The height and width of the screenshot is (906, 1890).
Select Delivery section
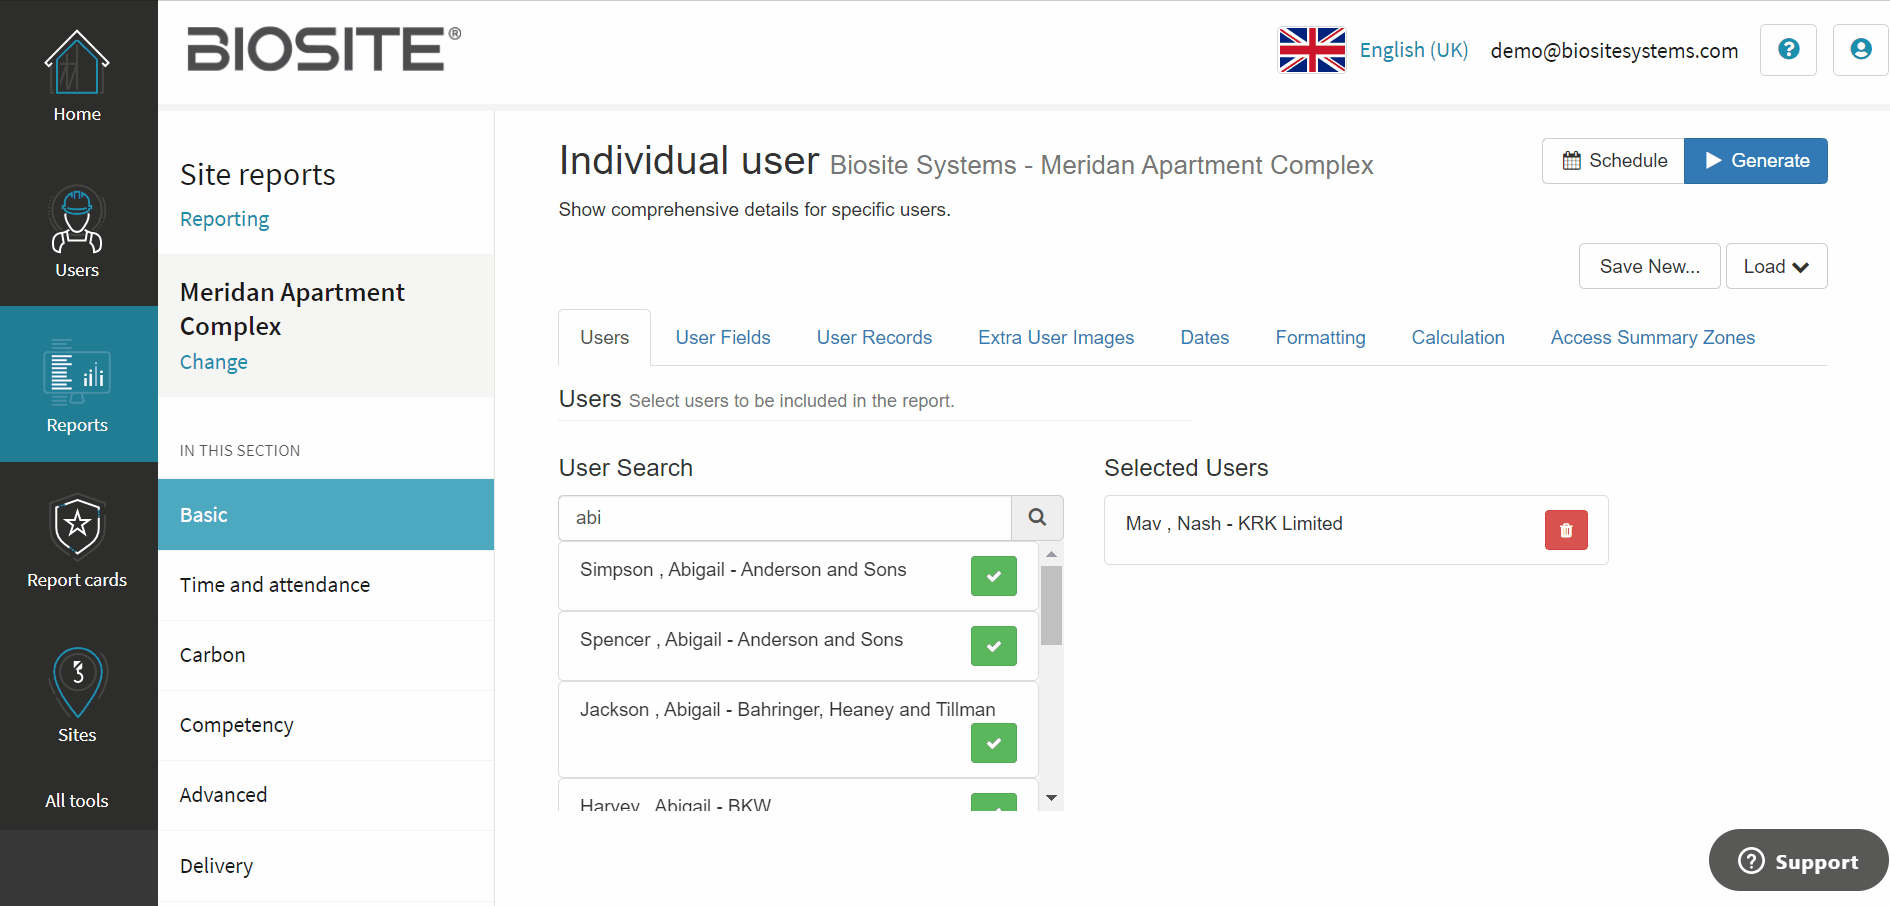326,866
